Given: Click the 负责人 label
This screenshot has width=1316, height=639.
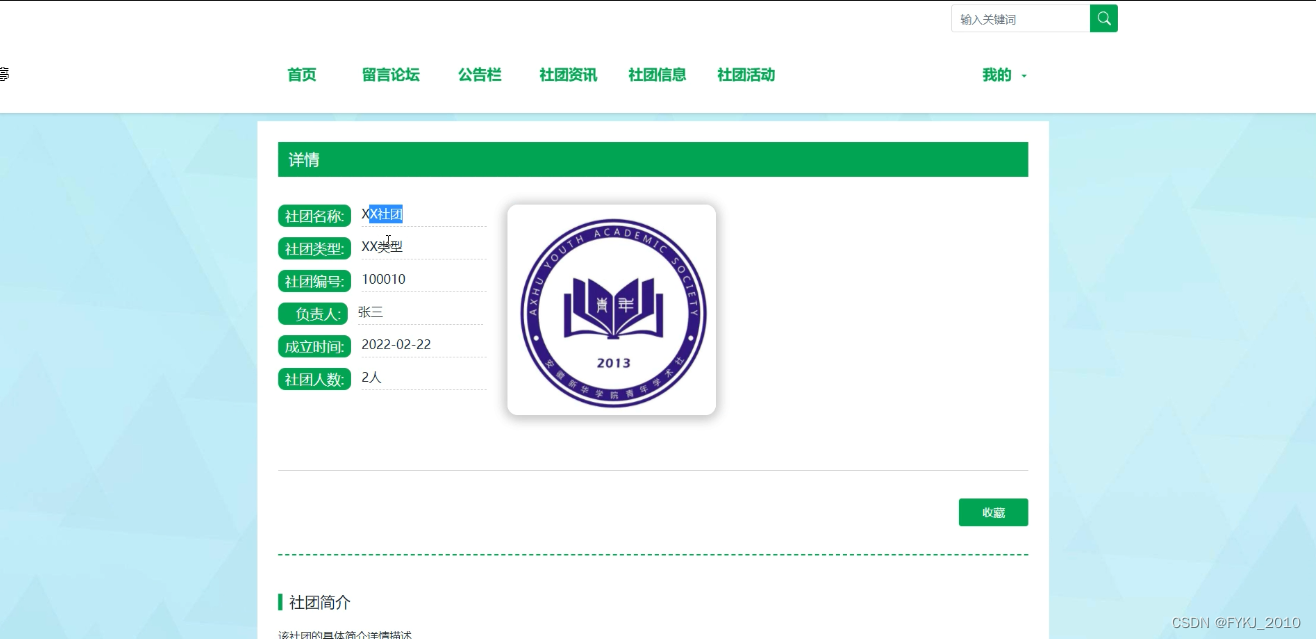Looking at the screenshot, I should pos(313,314).
